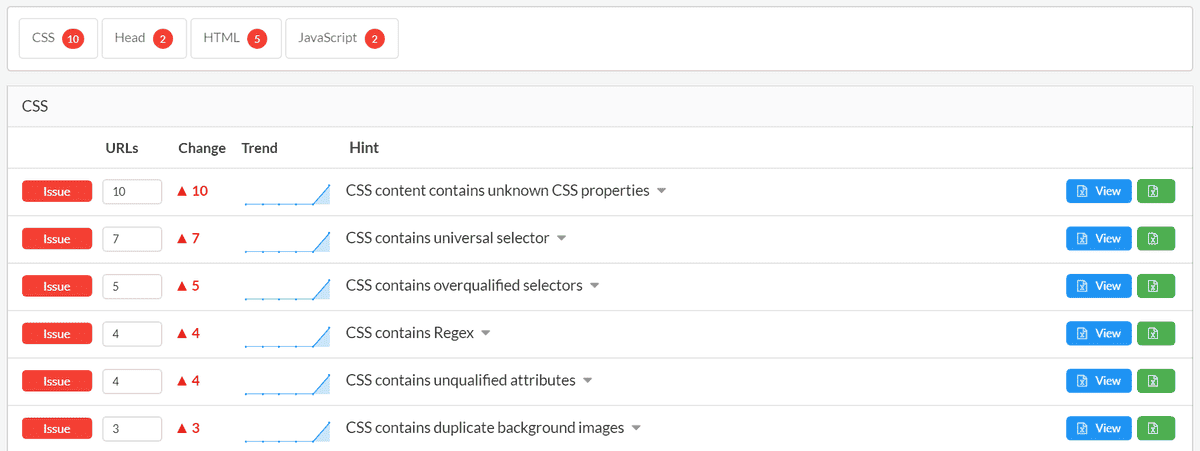The height and width of the screenshot is (451, 1200).
Task: Expand the overqualified selectors hint
Action: tap(594, 286)
